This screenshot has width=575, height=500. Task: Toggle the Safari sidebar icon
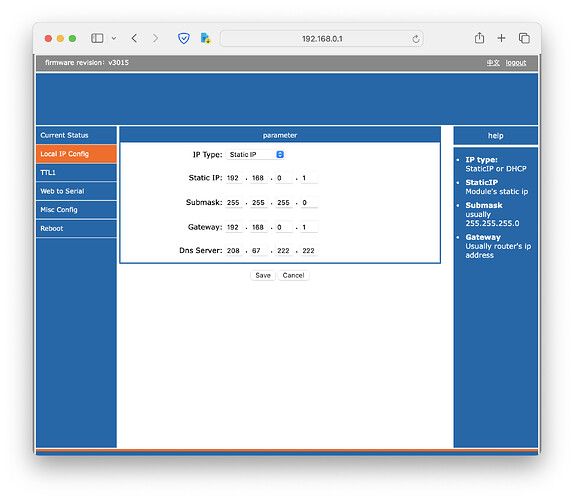click(97, 38)
